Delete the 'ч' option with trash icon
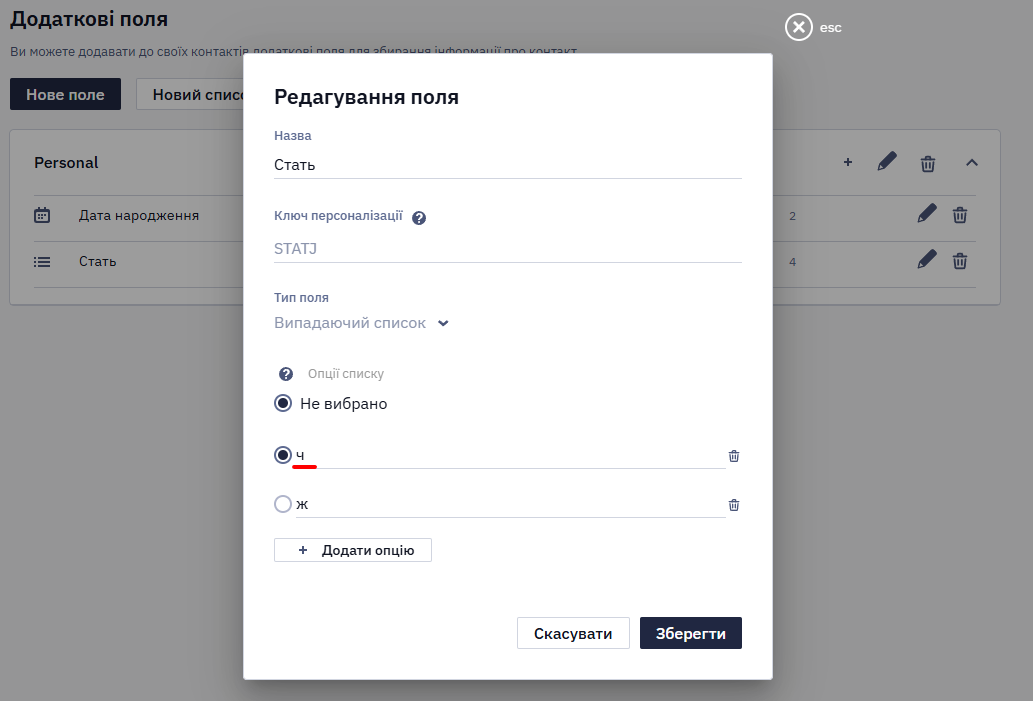Screen dimensions: 1033x701 pos(734,456)
